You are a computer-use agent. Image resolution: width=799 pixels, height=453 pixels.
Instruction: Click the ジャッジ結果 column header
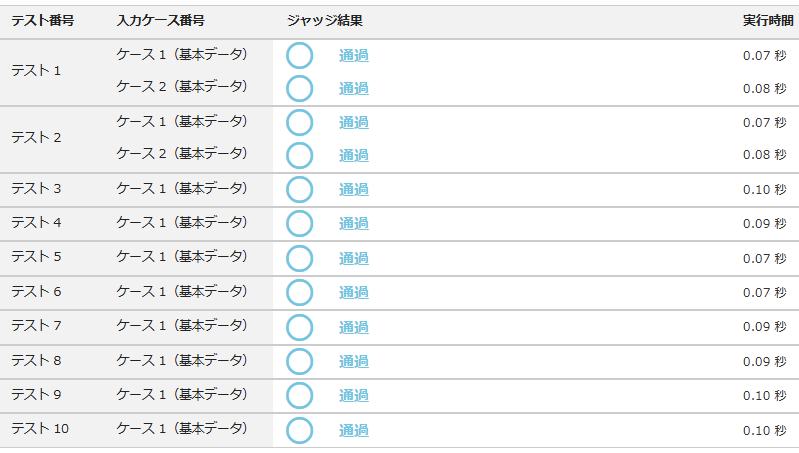324,21
